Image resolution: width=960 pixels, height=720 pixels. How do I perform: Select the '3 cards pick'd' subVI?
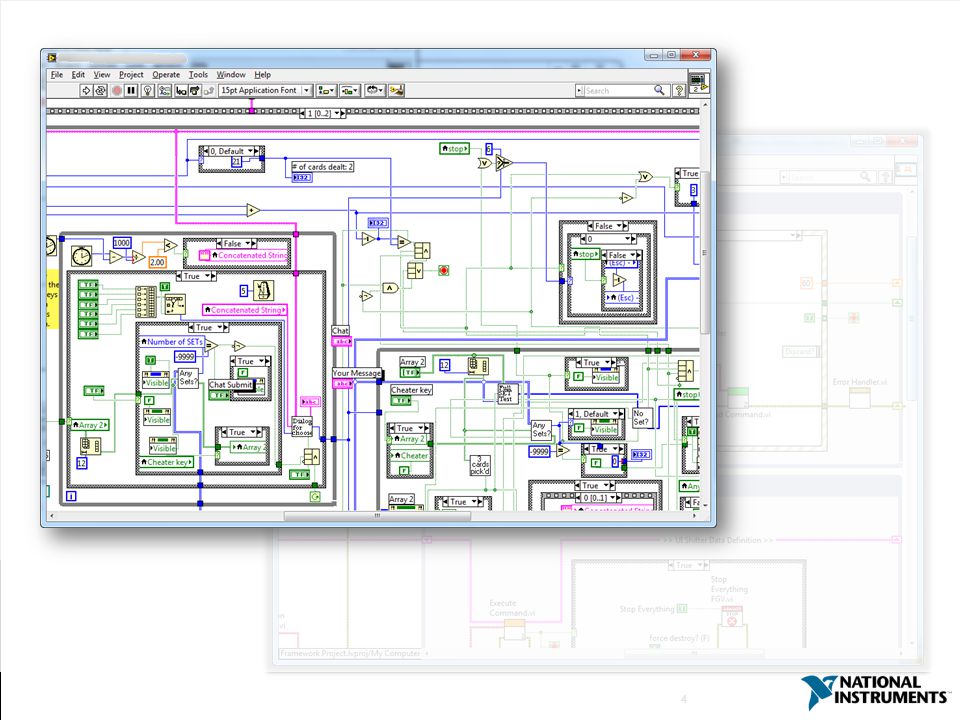pyautogui.click(x=479, y=465)
